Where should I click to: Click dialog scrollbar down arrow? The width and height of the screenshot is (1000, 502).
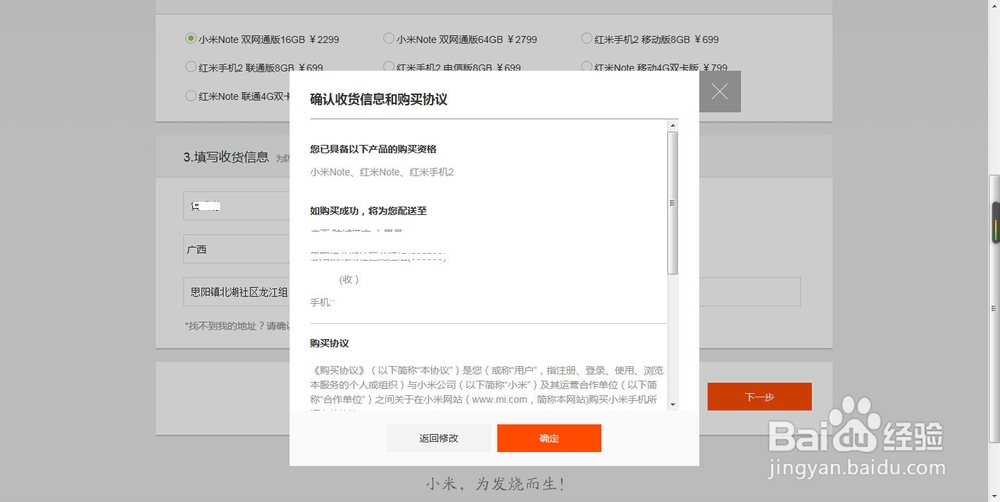[673, 404]
